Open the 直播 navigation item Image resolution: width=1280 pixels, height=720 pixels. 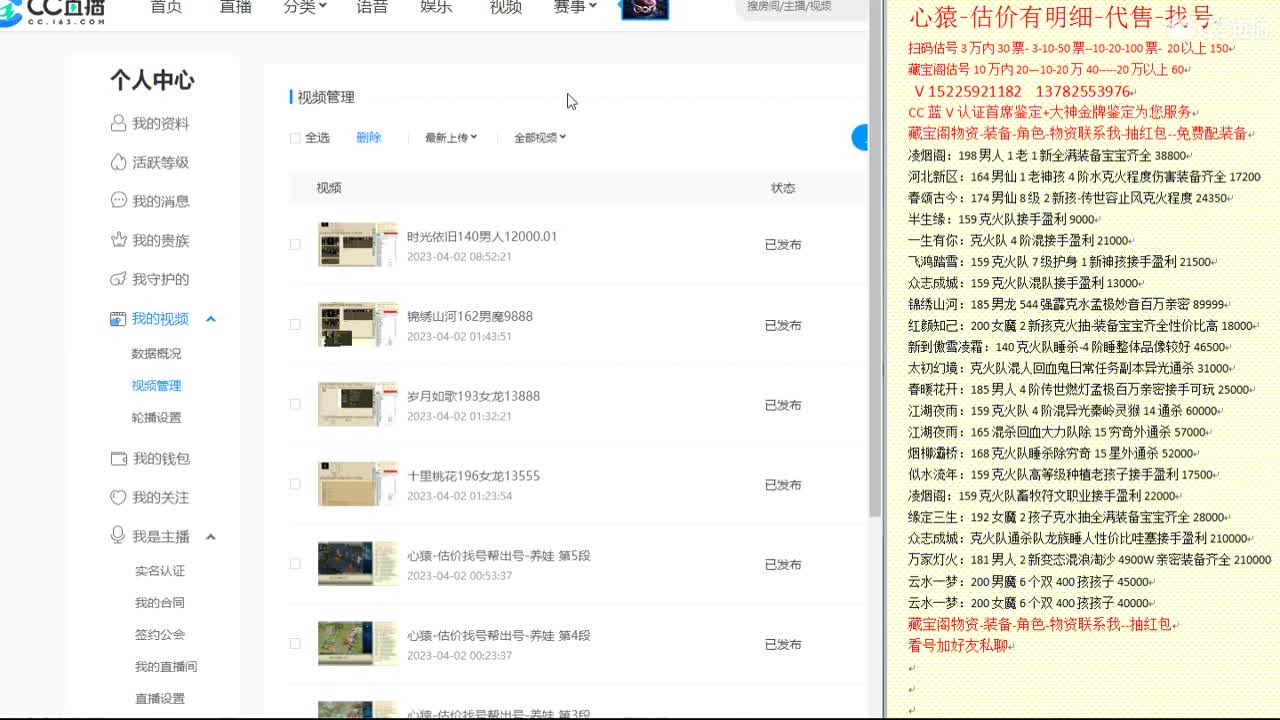pyautogui.click(x=235, y=7)
